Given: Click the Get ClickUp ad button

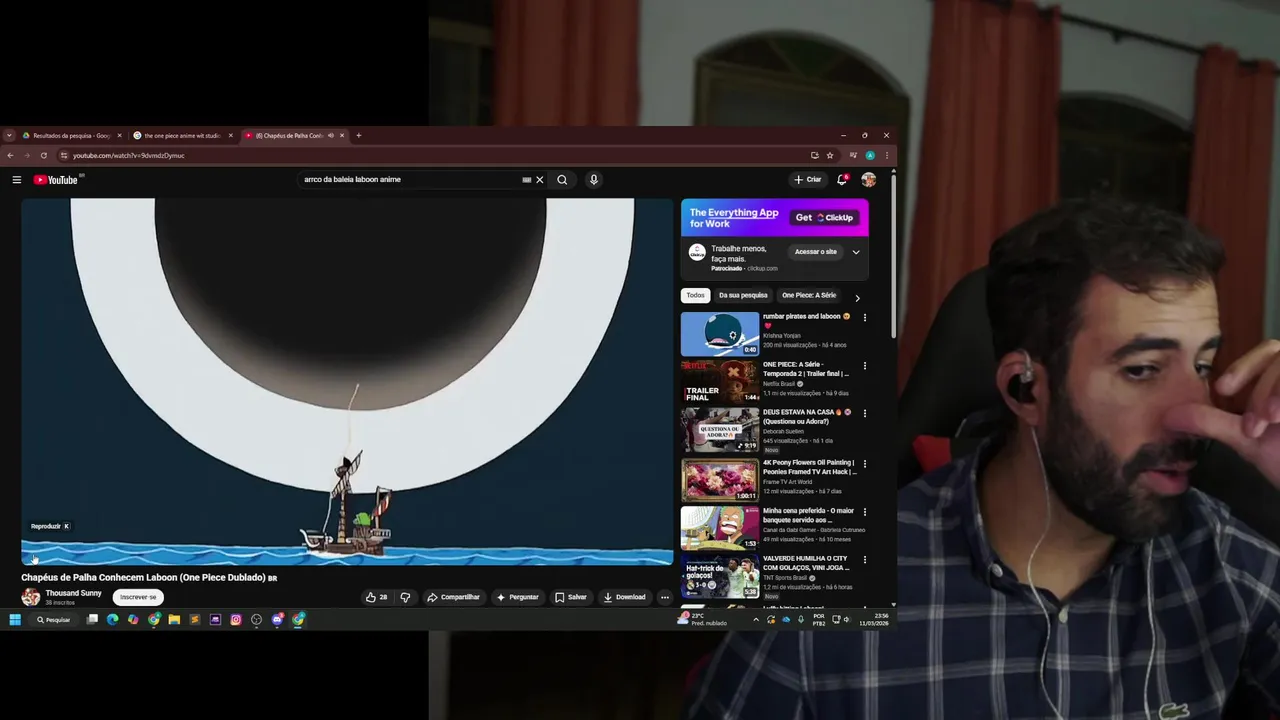Looking at the screenshot, I should click(x=825, y=217).
